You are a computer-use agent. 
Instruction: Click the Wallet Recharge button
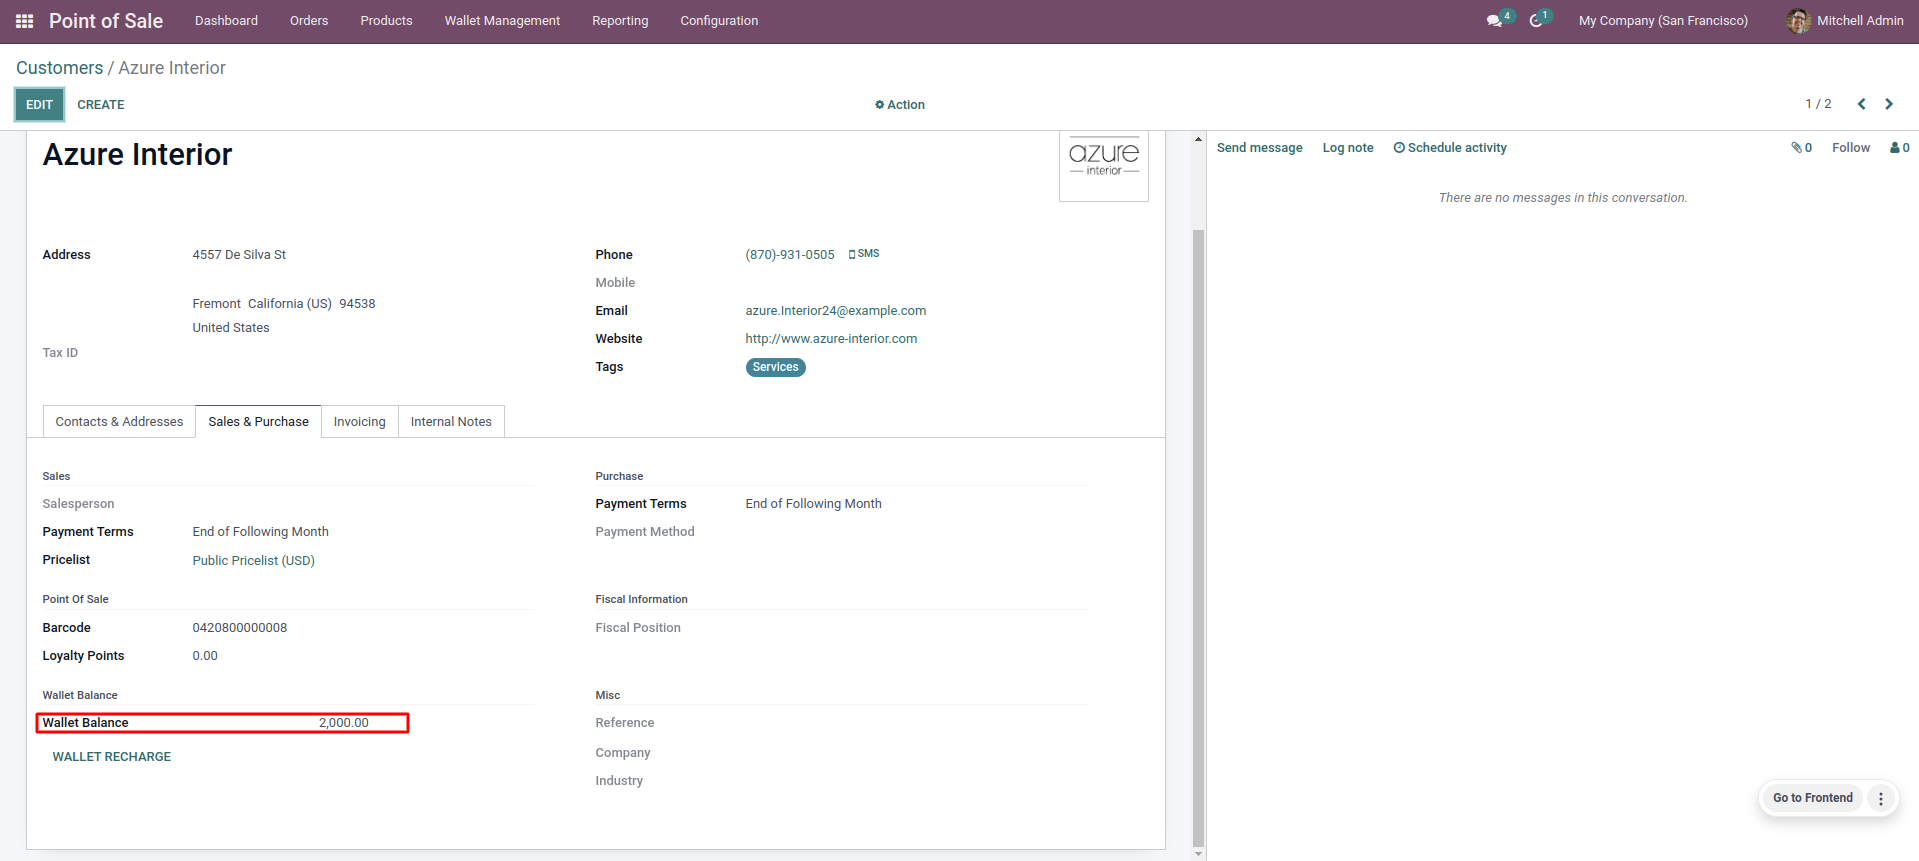tap(112, 757)
